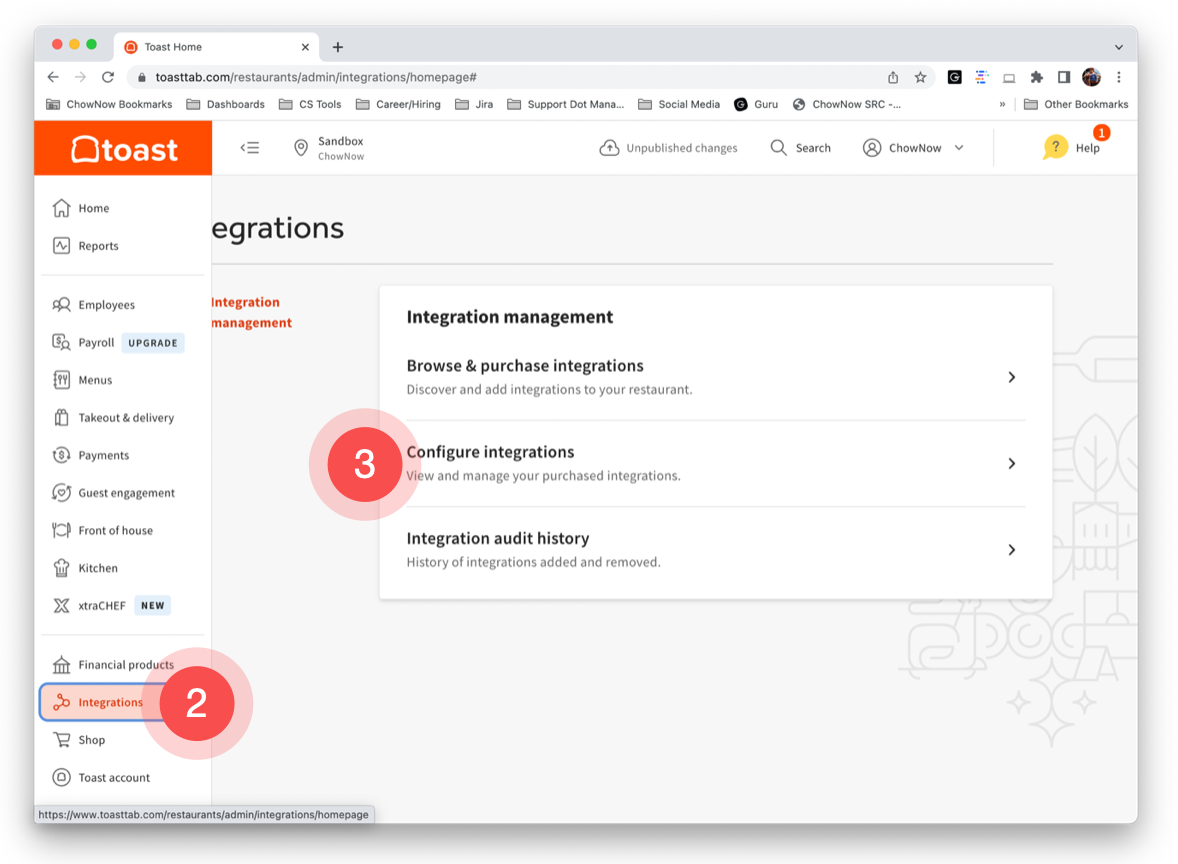
Task: Expand the Browse & purchase integrations row arrow
Action: click(1011, 377)
